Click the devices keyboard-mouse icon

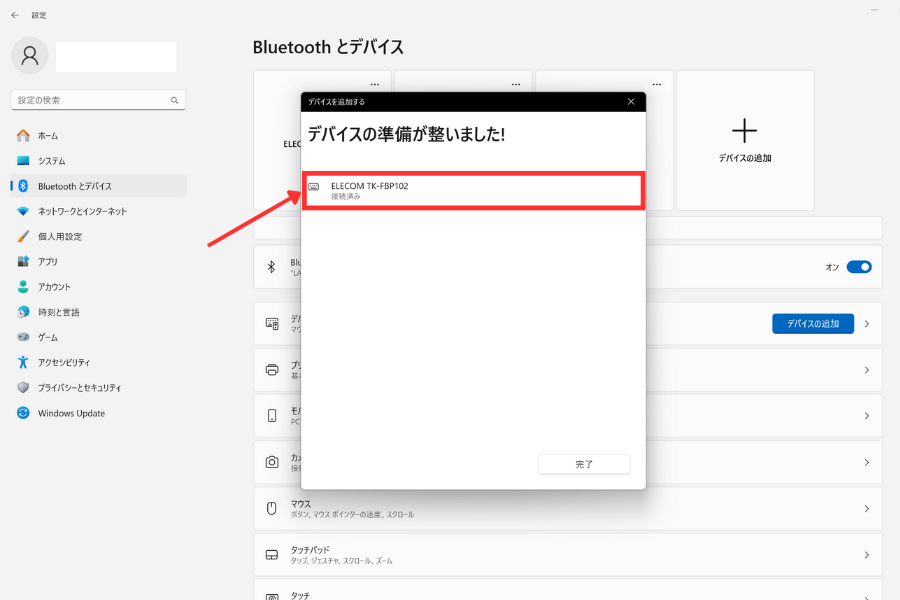coord(272,324)
